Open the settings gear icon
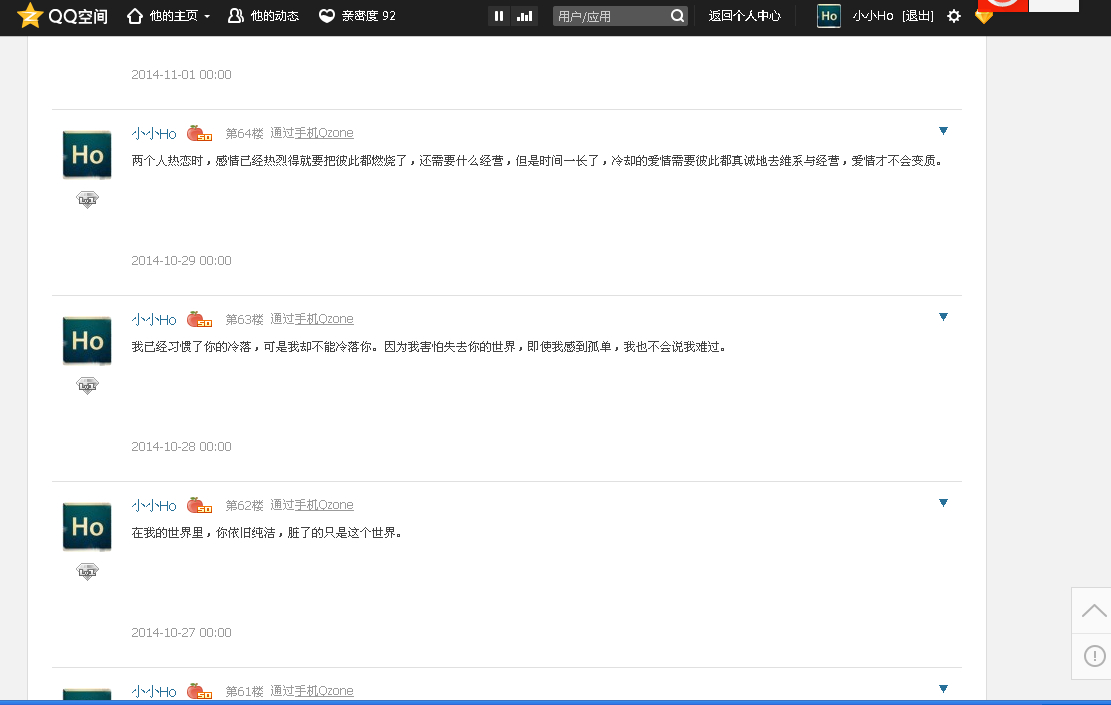The height and width of the screenshot is (705, 1111). [954, 16]
